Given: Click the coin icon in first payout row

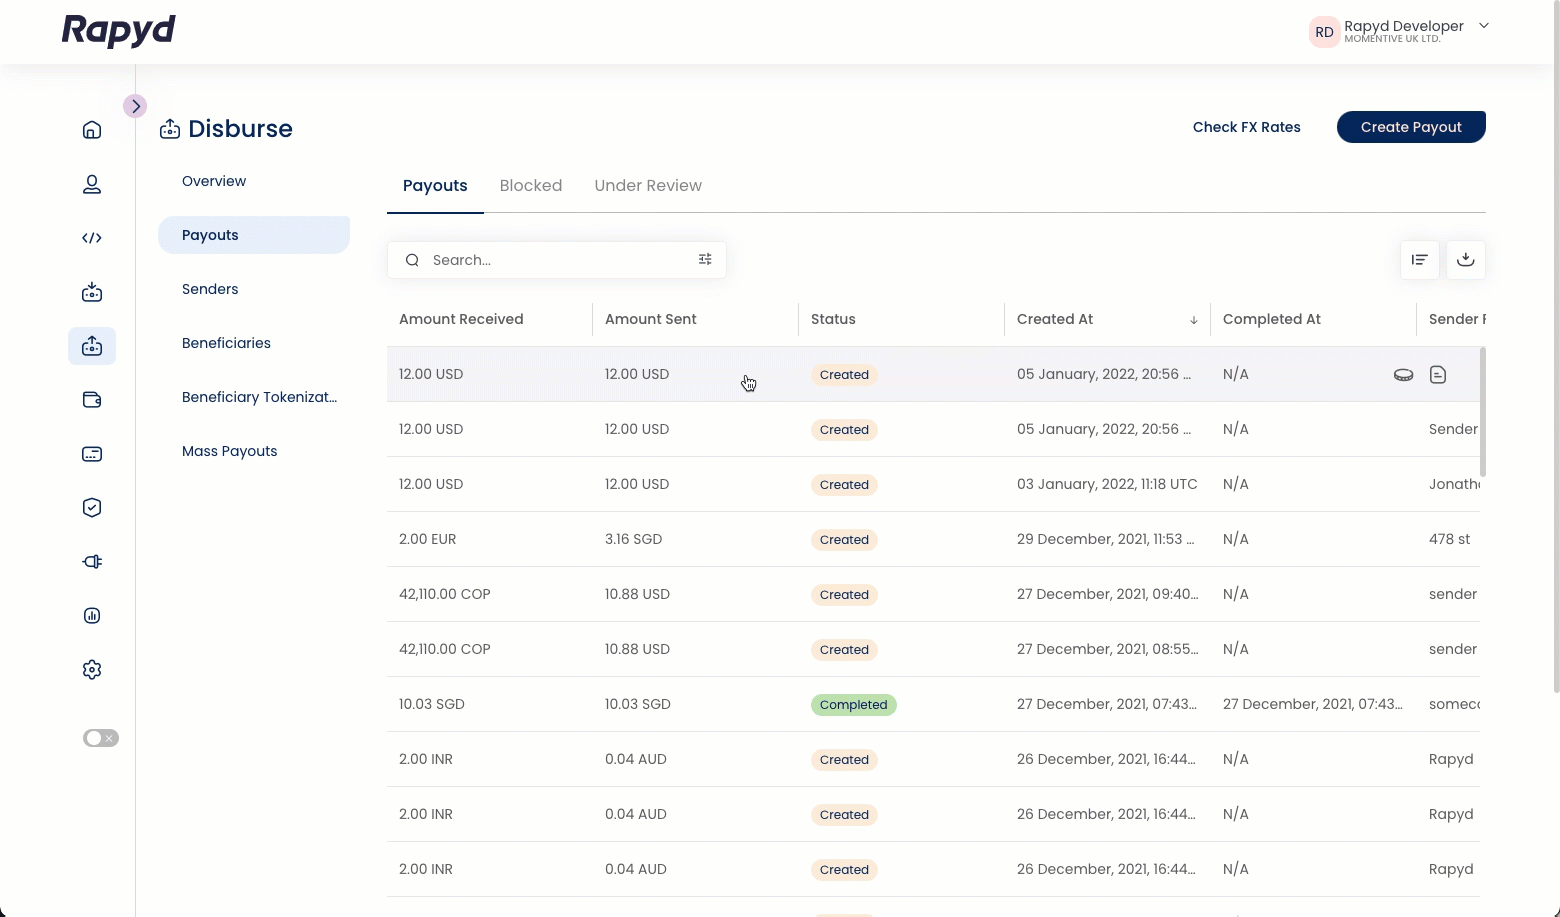Looking at the screenshot, I should click(x=1404, y=375).
